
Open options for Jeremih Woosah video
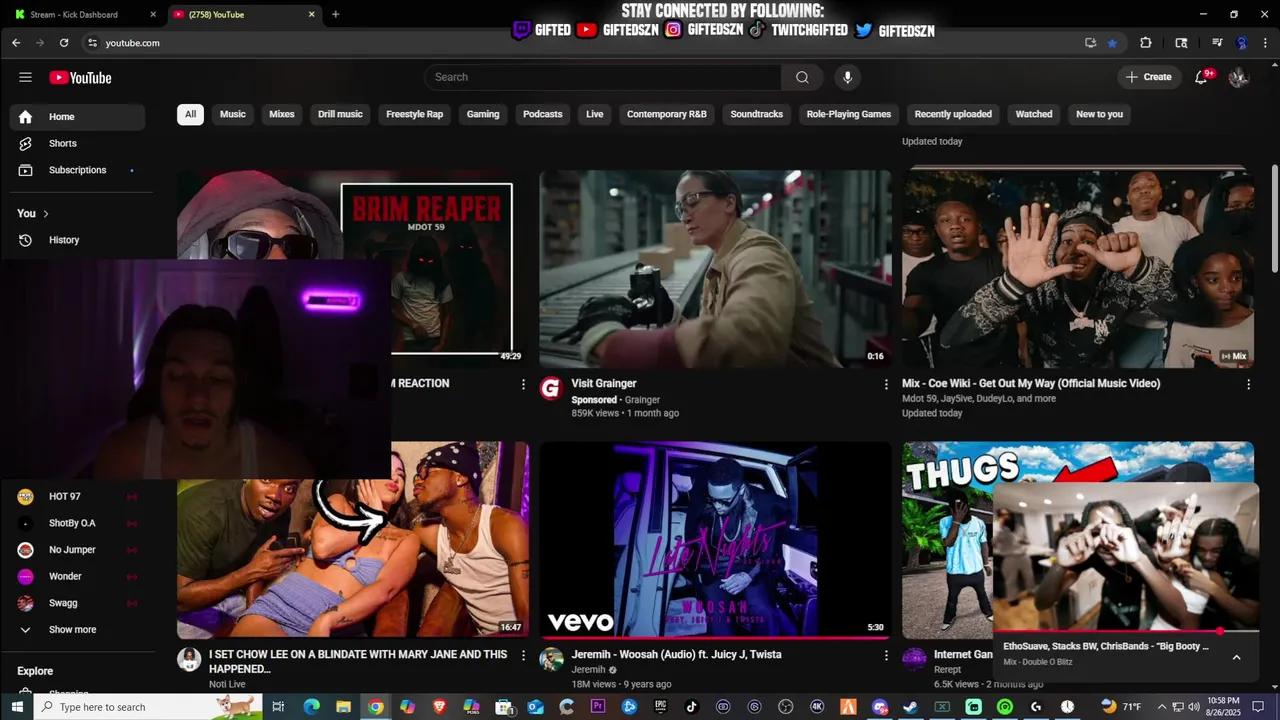point(885,655)
